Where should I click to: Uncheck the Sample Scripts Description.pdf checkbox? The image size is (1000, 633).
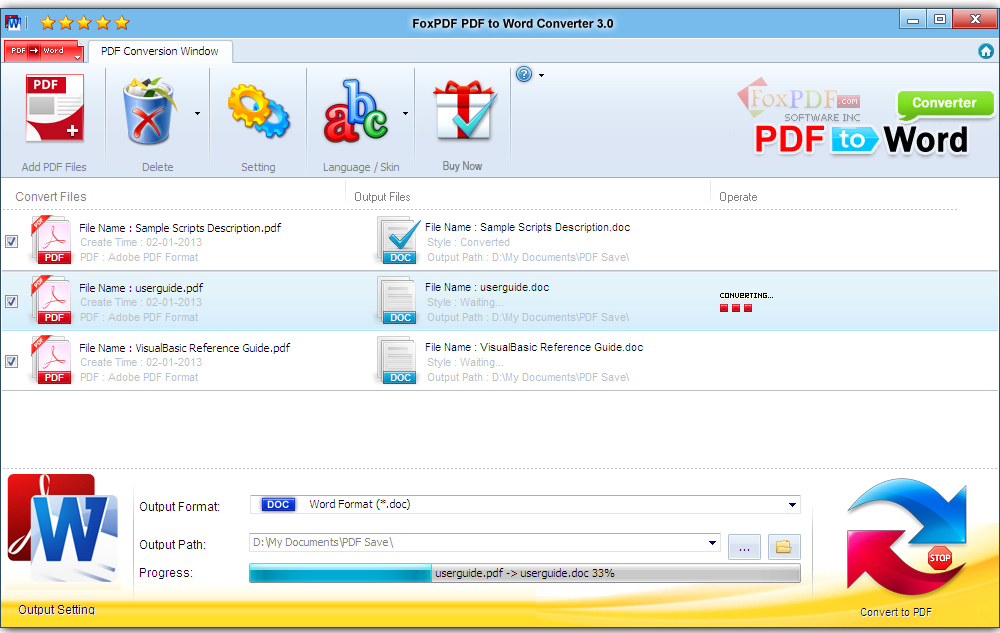[x=11, y=242]
